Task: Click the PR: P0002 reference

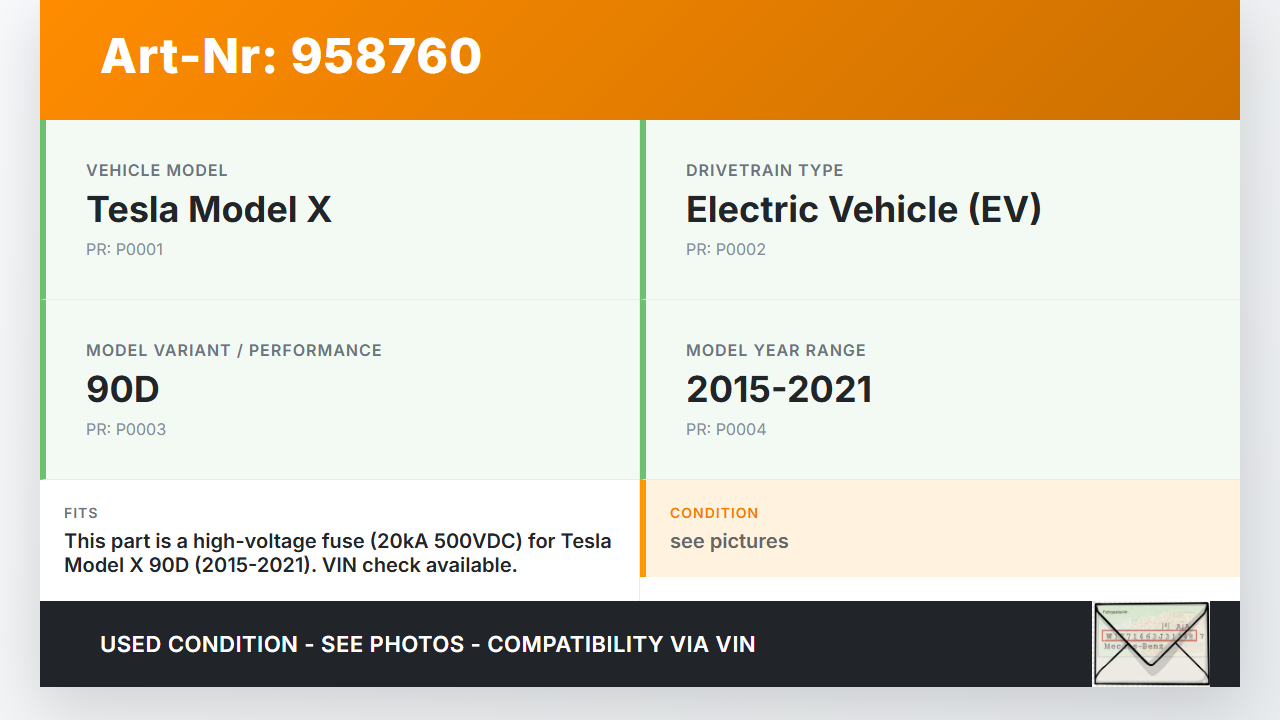Action: pyautogui.click(x=726, y=249)
